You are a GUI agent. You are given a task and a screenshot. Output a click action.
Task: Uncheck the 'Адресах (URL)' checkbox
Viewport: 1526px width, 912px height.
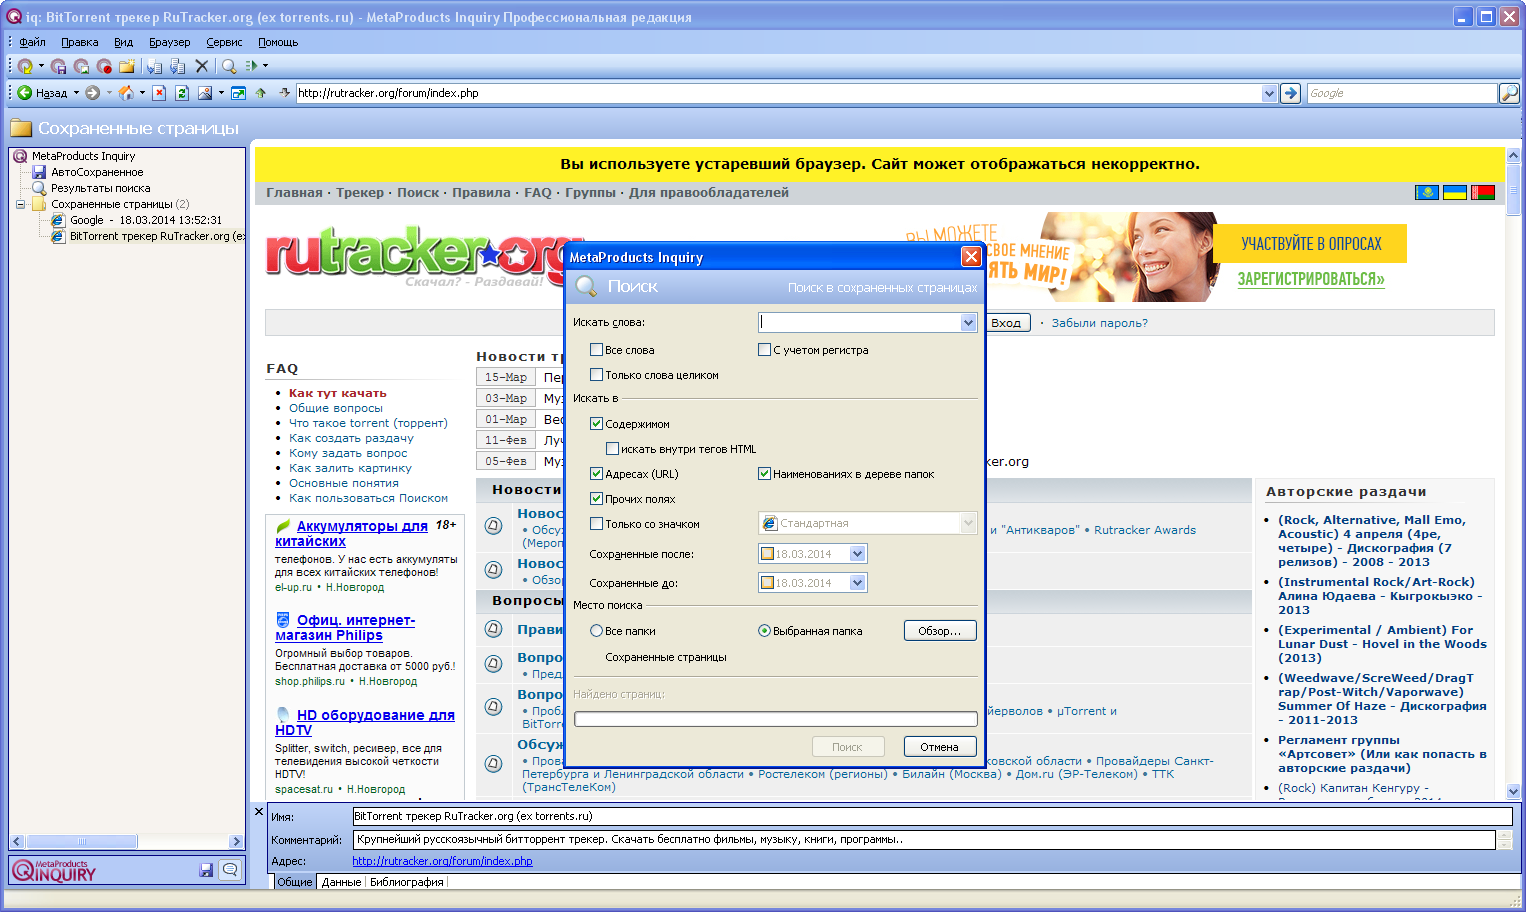click(x=596, y=474)
